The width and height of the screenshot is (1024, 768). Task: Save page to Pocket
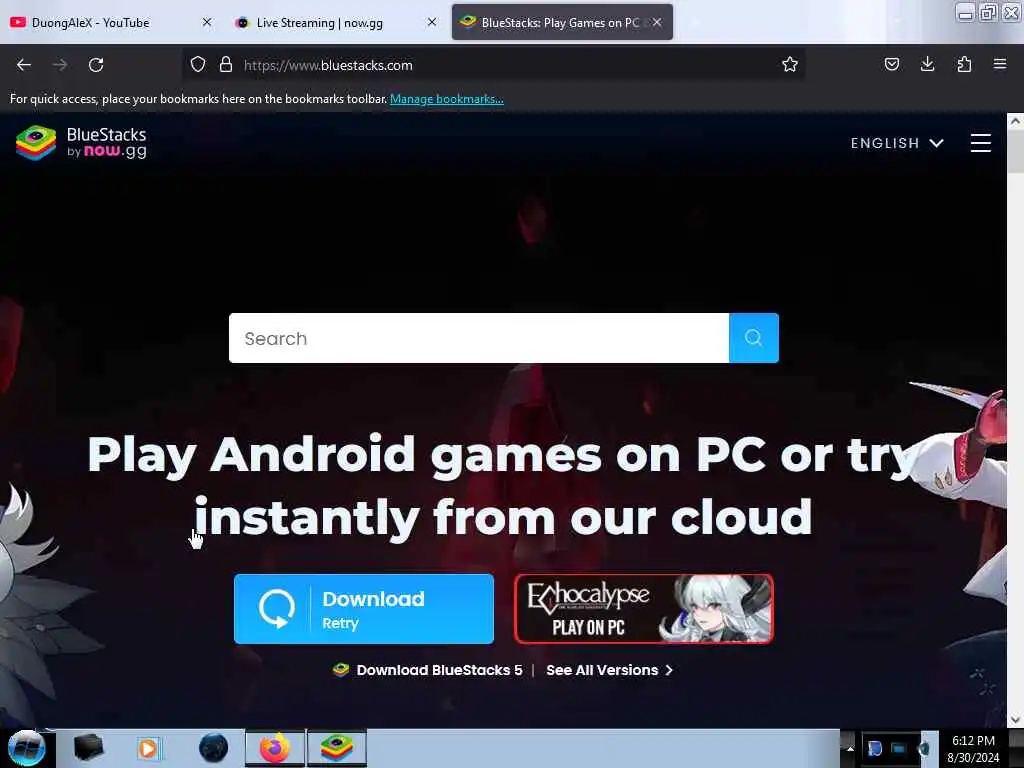(891, 64)
